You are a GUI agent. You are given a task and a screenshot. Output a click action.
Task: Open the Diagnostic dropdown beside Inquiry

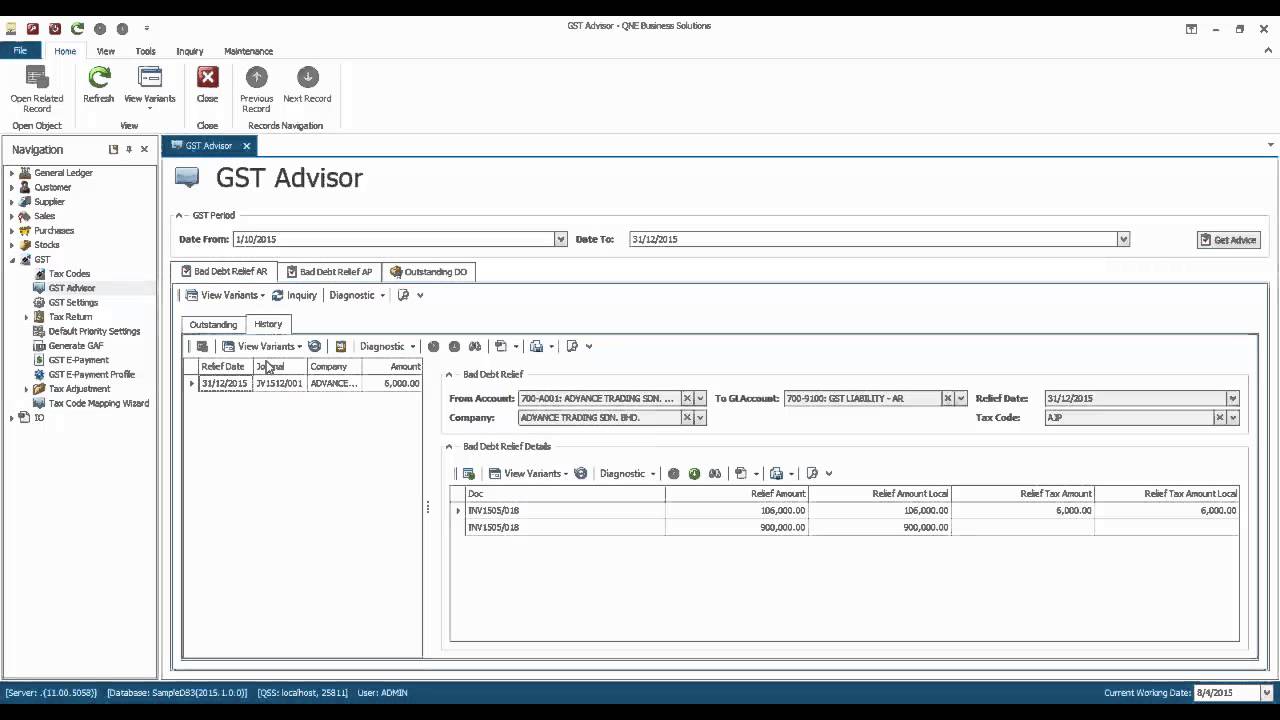[x=357, y=295]
